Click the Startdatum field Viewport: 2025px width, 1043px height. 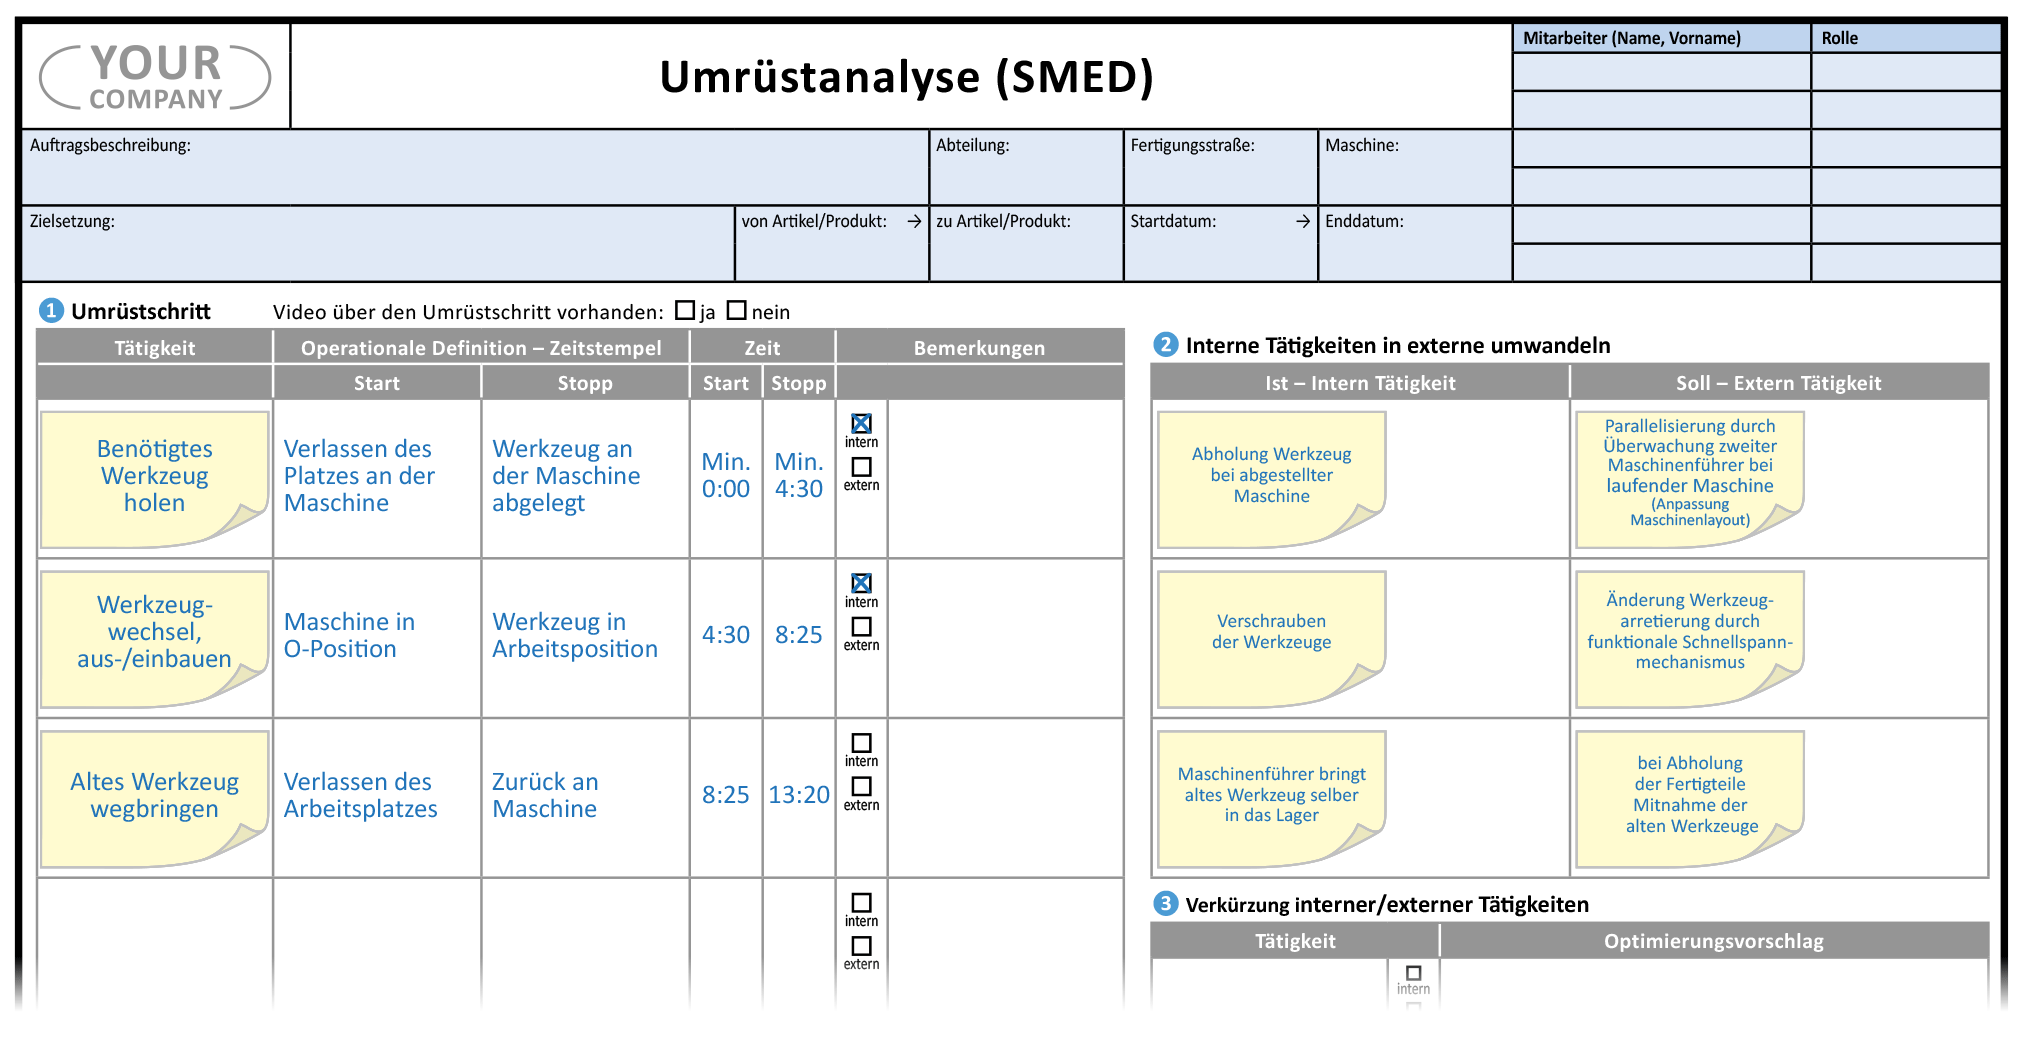tap(1221, 244)
